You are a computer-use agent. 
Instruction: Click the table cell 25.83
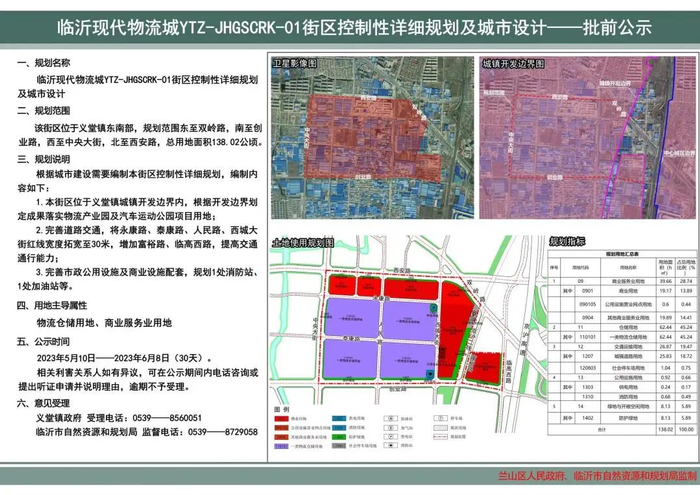point(666,356)
